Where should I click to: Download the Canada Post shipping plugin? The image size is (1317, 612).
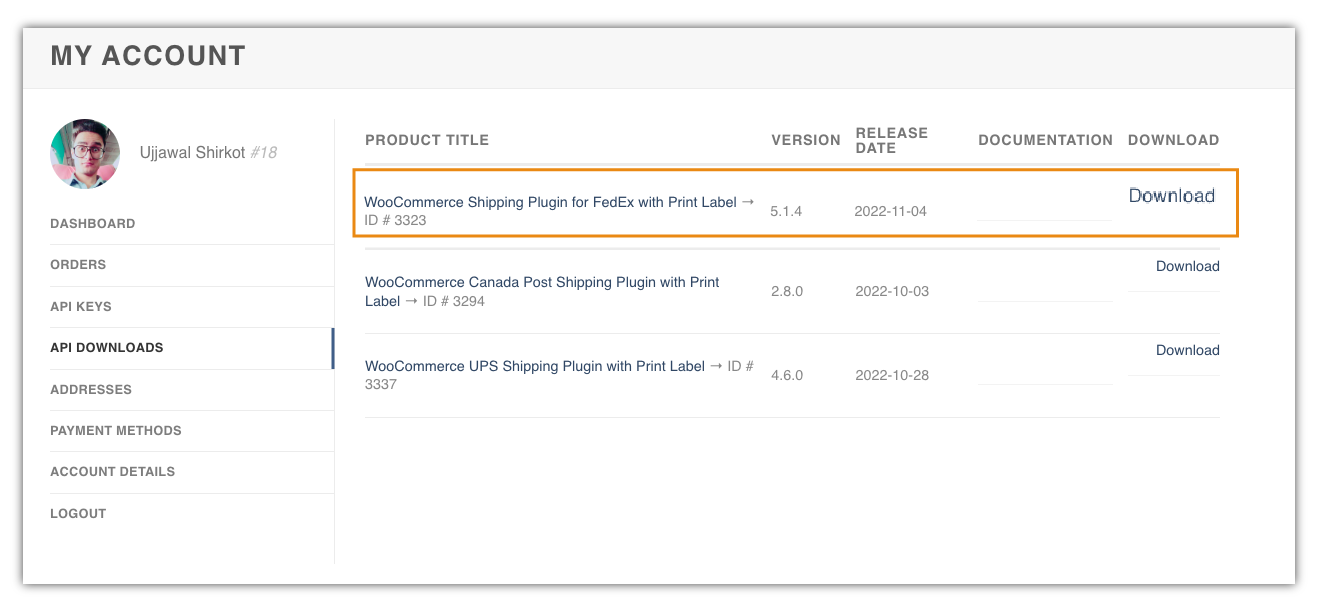pyautogui.click(x=1187, y=266)
